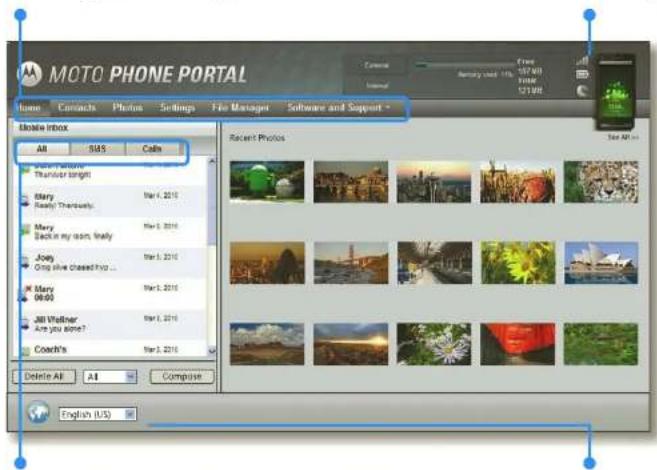Click the message icon beside Joey
Image resolution: width=657 pixels, height=470 pixels.
pyautogui.click(x=25, y=262)
